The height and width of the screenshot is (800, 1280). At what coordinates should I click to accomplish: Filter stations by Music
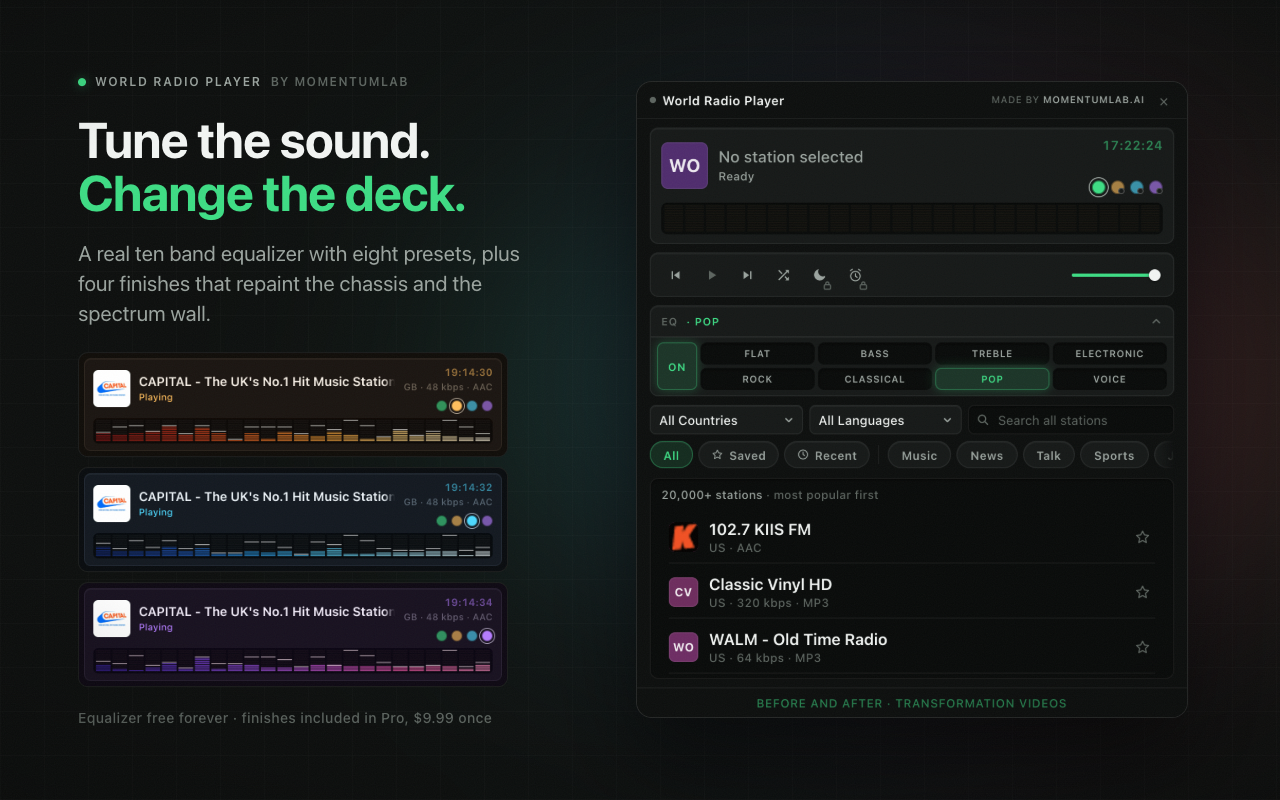[x=919, y=455]
